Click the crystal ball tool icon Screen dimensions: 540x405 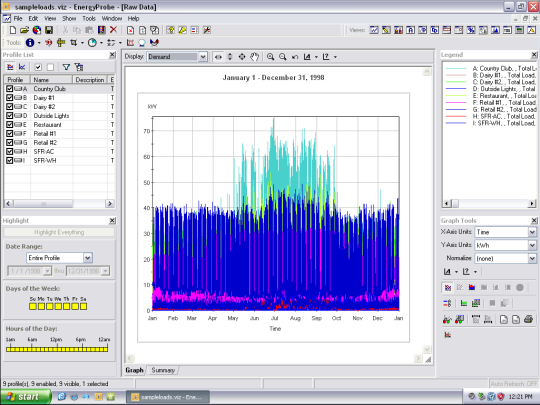tap(142, 43)
